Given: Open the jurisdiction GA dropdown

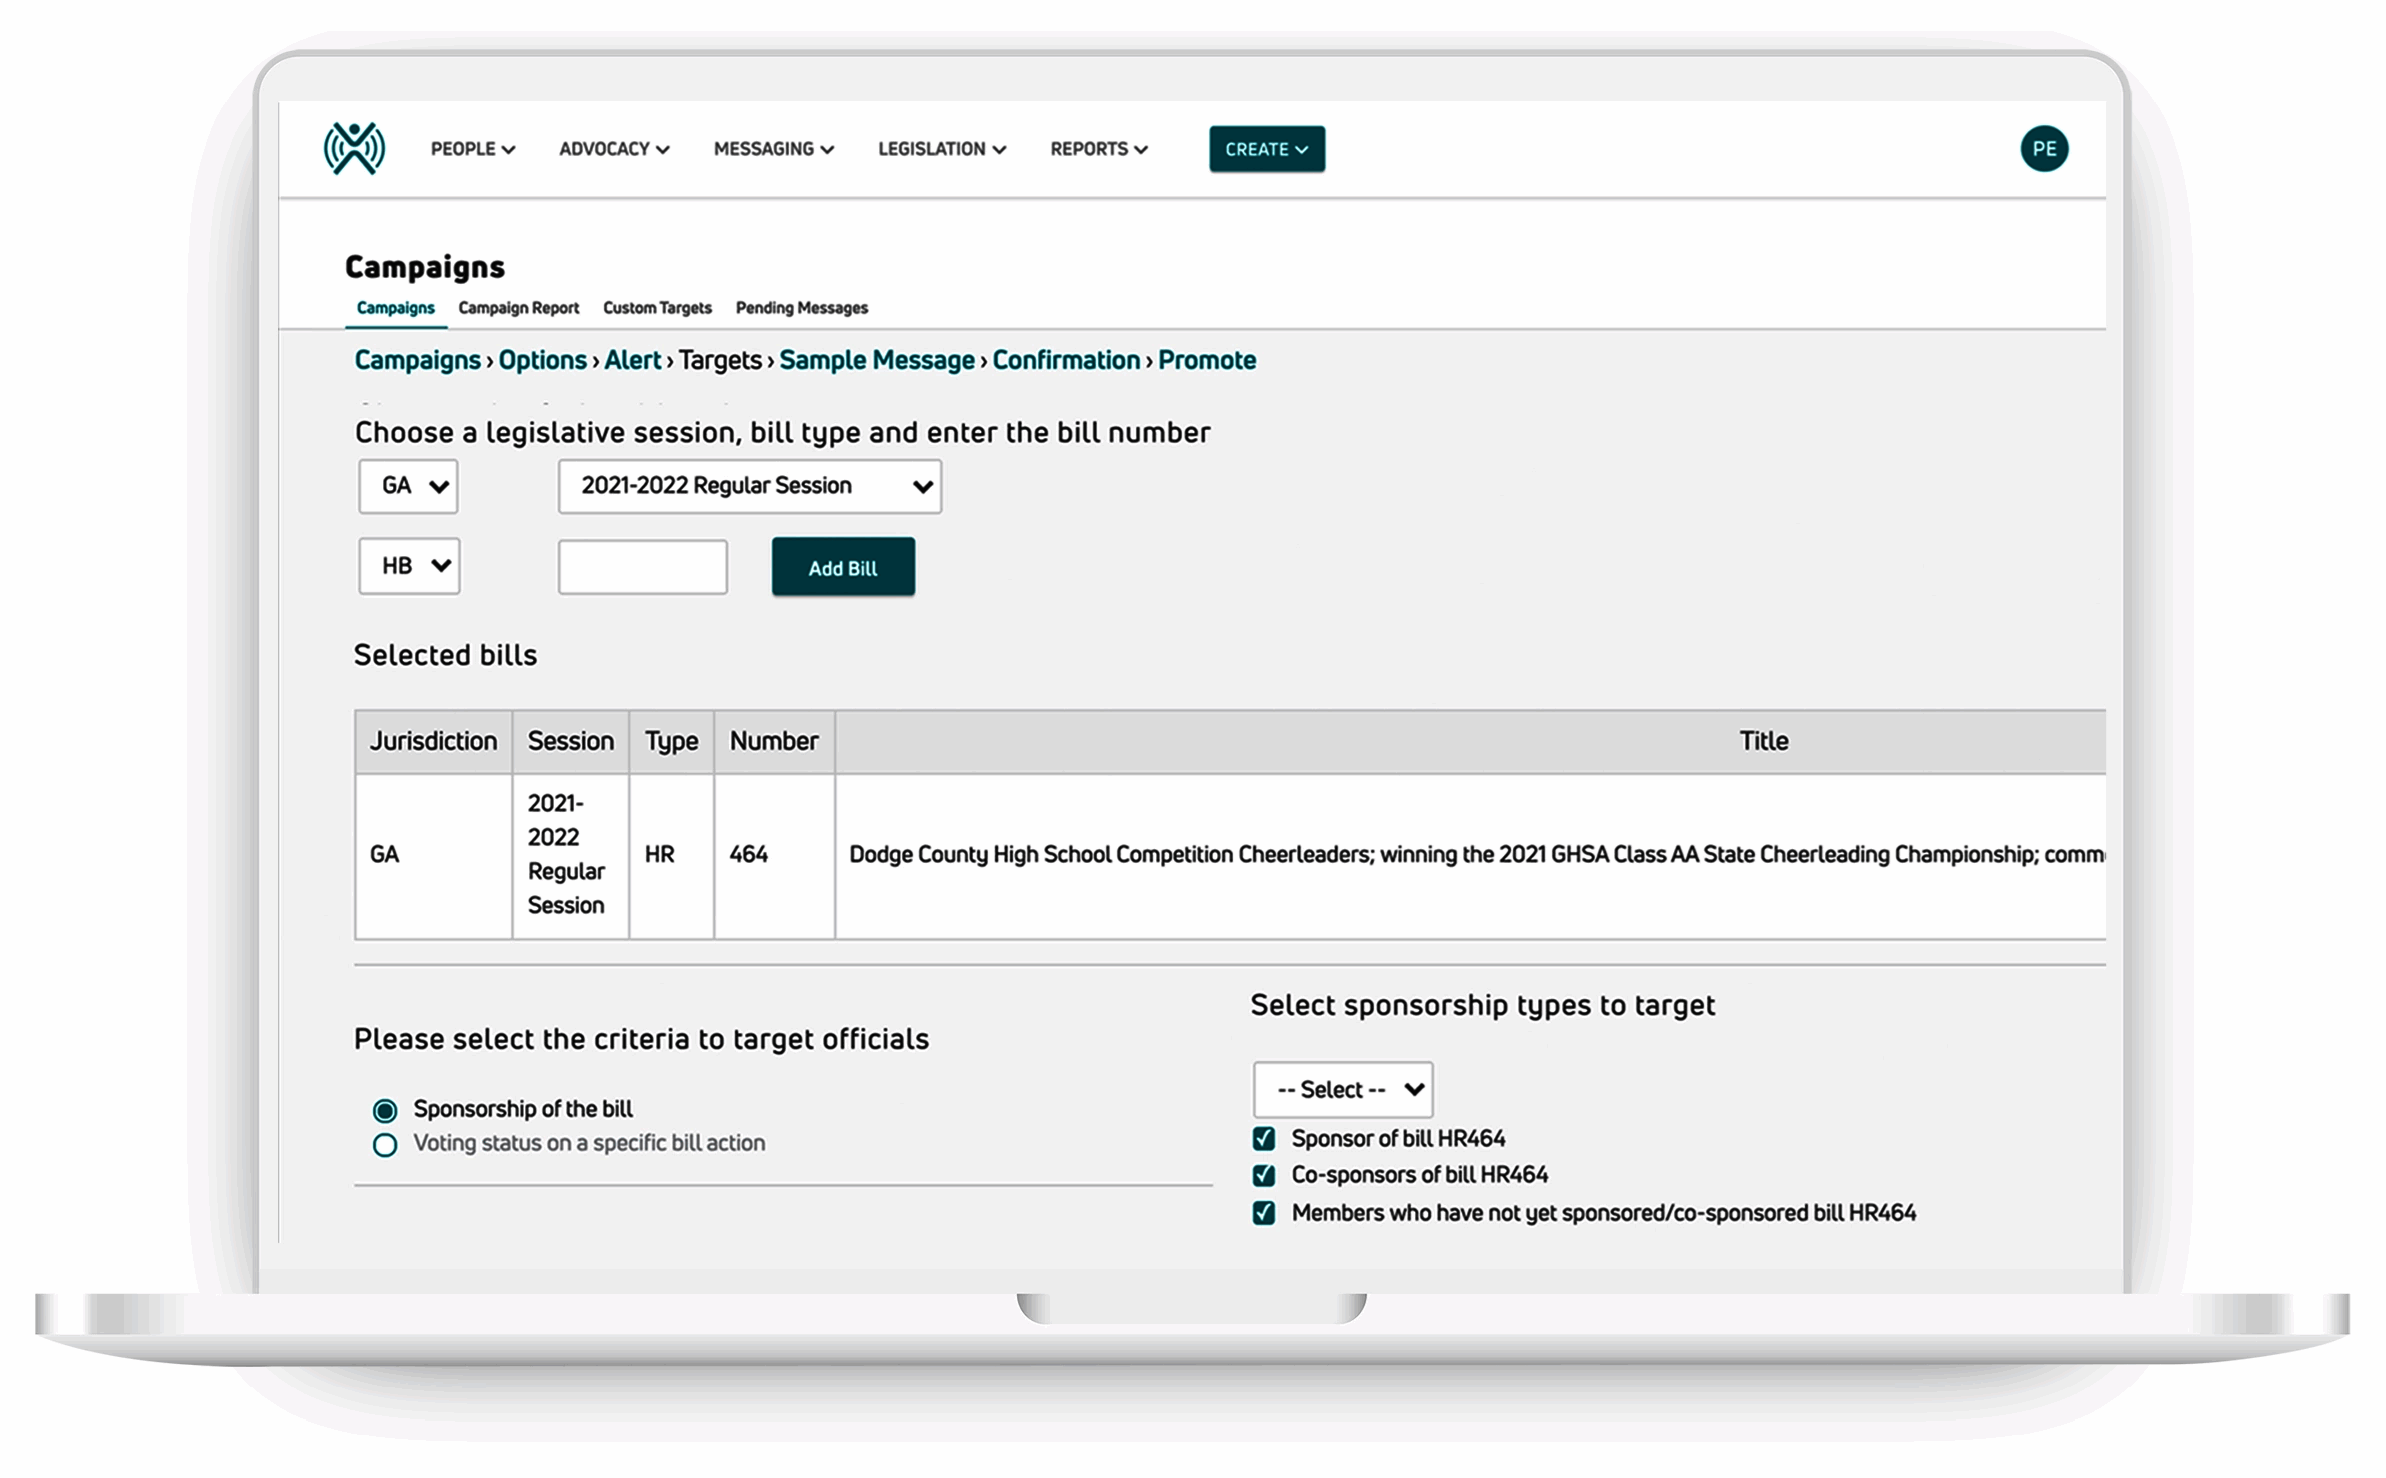Looking at the screenshot, I should 407,486.
